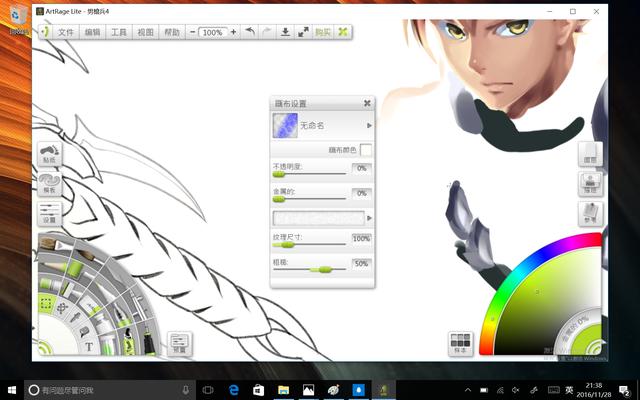Click the 画布颜色 canvas color swatch
The height and width of the screenshot is (400, 640).
click(366, 150)
